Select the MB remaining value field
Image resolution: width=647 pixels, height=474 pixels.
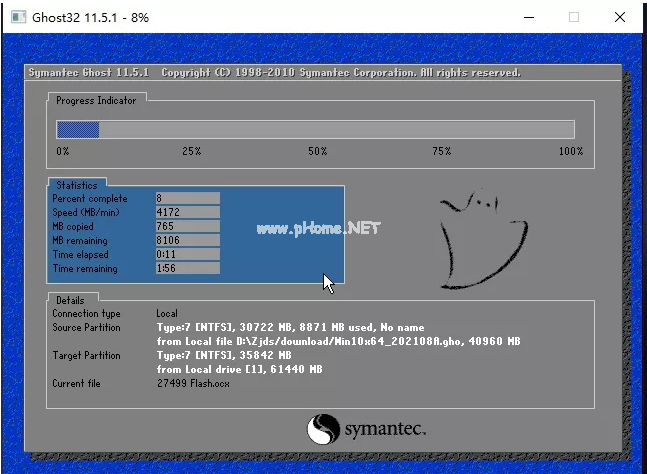187,241
